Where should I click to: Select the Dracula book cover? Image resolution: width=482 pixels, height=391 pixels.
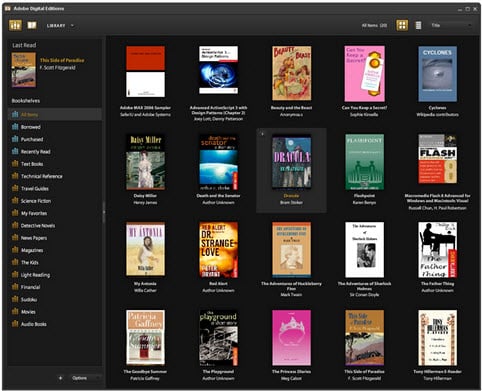pyautogui.click(x=291, y=162)
